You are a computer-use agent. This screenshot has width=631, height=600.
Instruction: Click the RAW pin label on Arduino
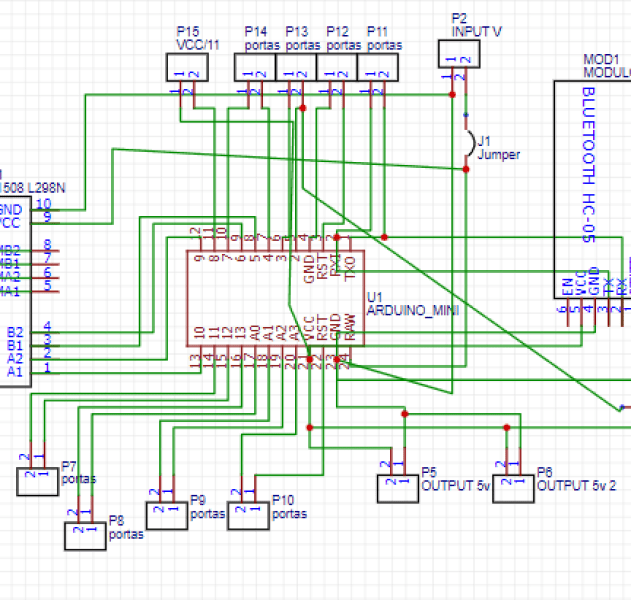point(351,327)
